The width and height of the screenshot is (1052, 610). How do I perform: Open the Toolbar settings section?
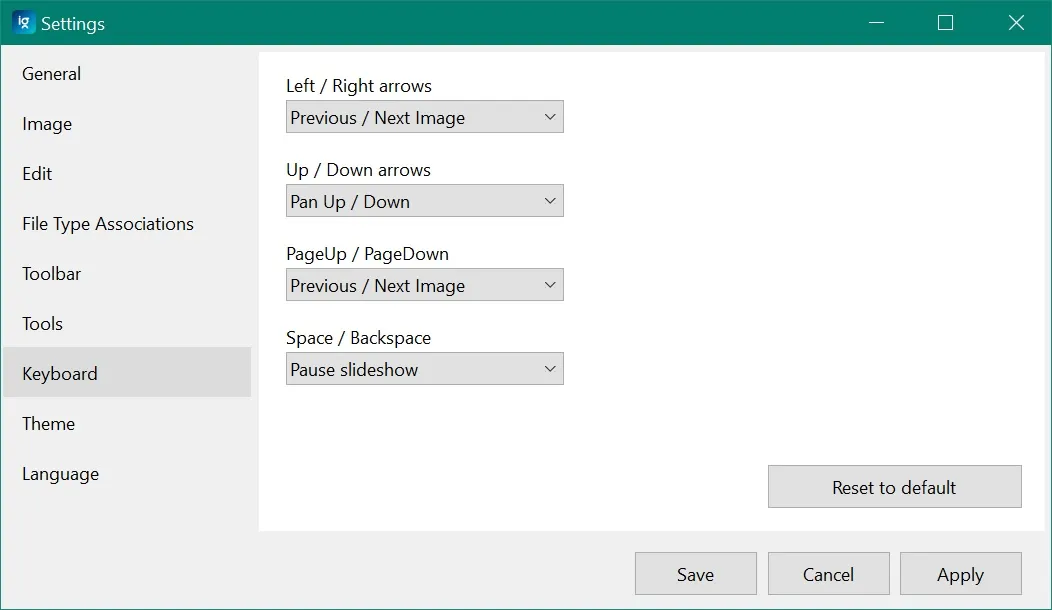pyautogui.click(x=127, y=274)
